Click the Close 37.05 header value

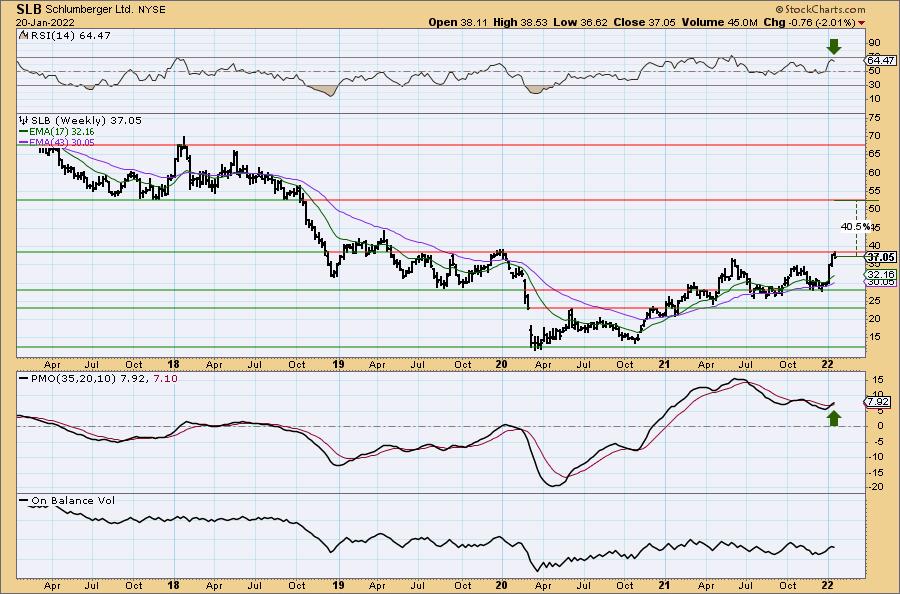[x=645, y=22]
